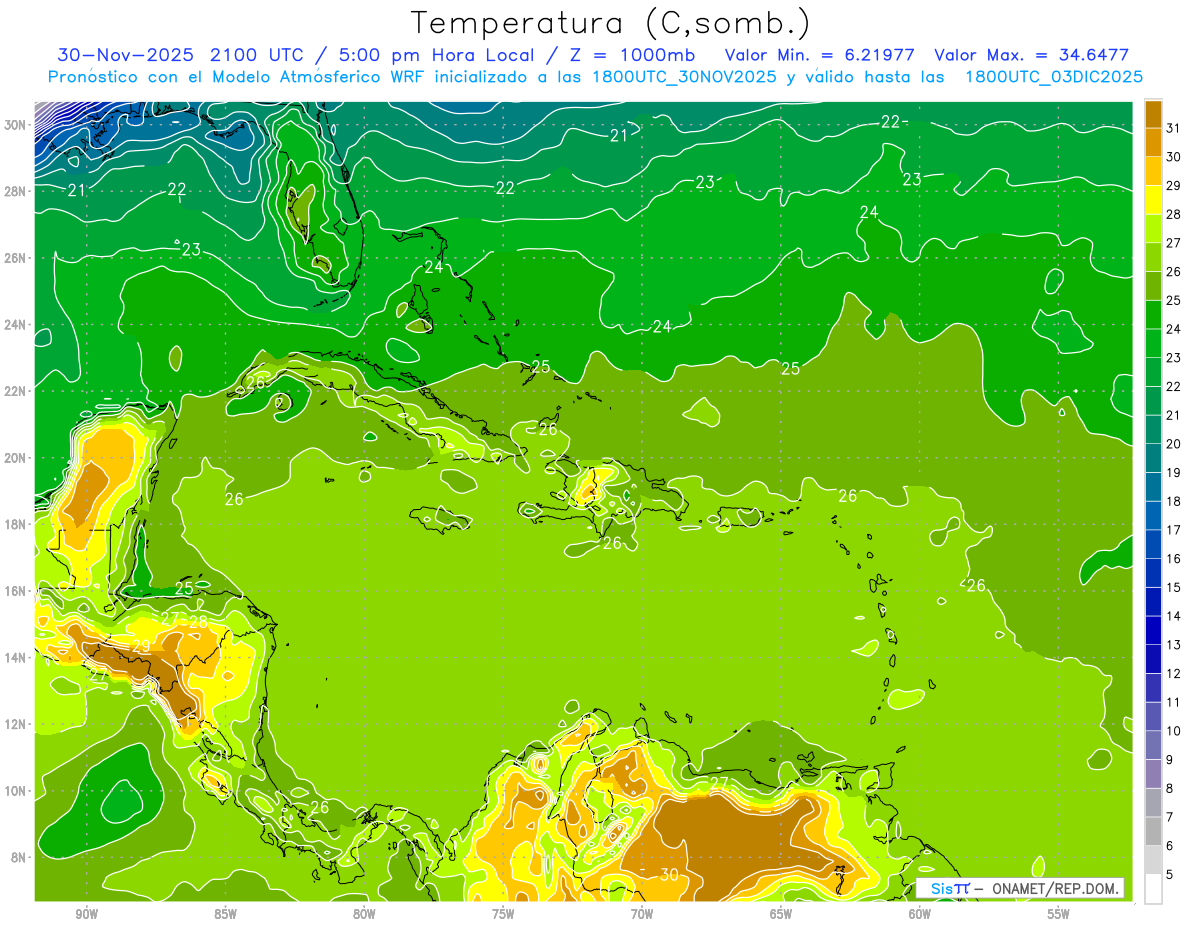Select the "Valor Max. = 34.6477" text
The width and height of the screenshot is (1200, 927).
(1031, 55)
